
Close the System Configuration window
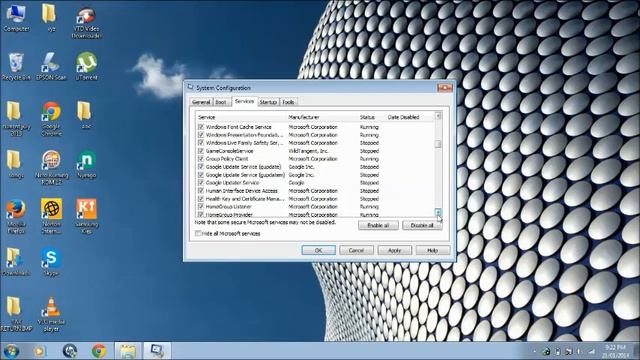point(444,87)
